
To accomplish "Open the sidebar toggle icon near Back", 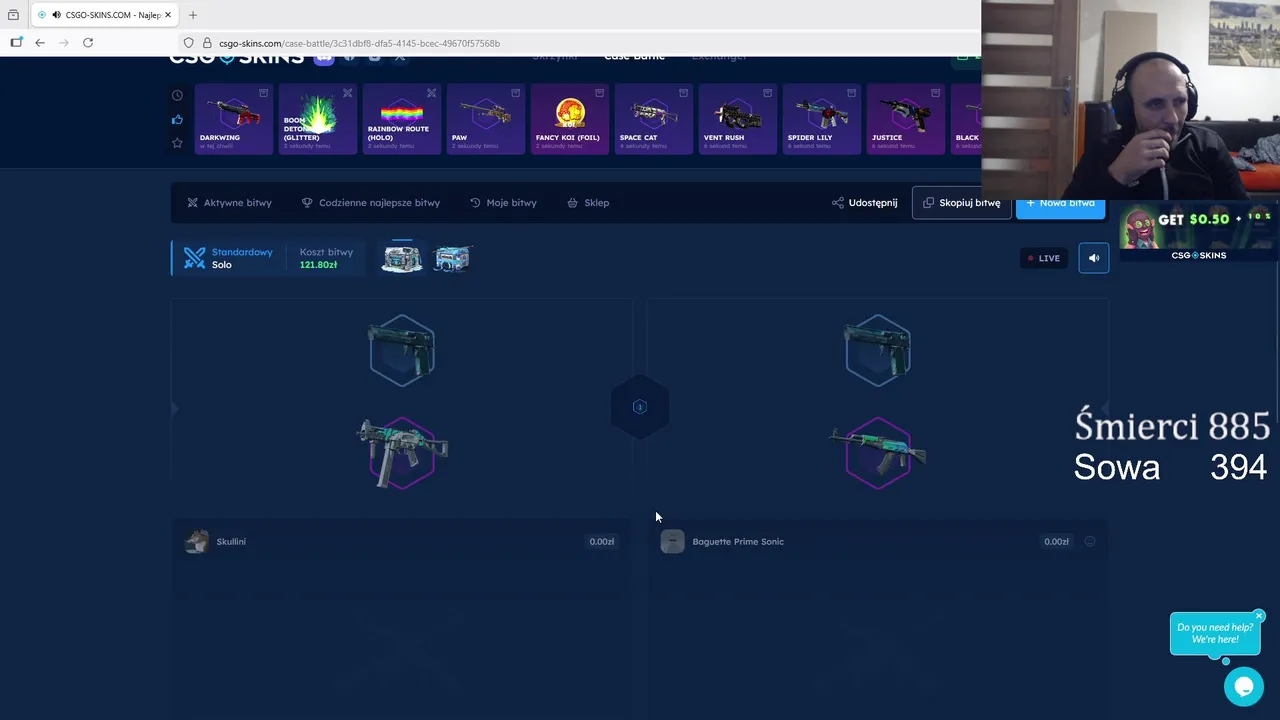I will click(x=16, y=43).
